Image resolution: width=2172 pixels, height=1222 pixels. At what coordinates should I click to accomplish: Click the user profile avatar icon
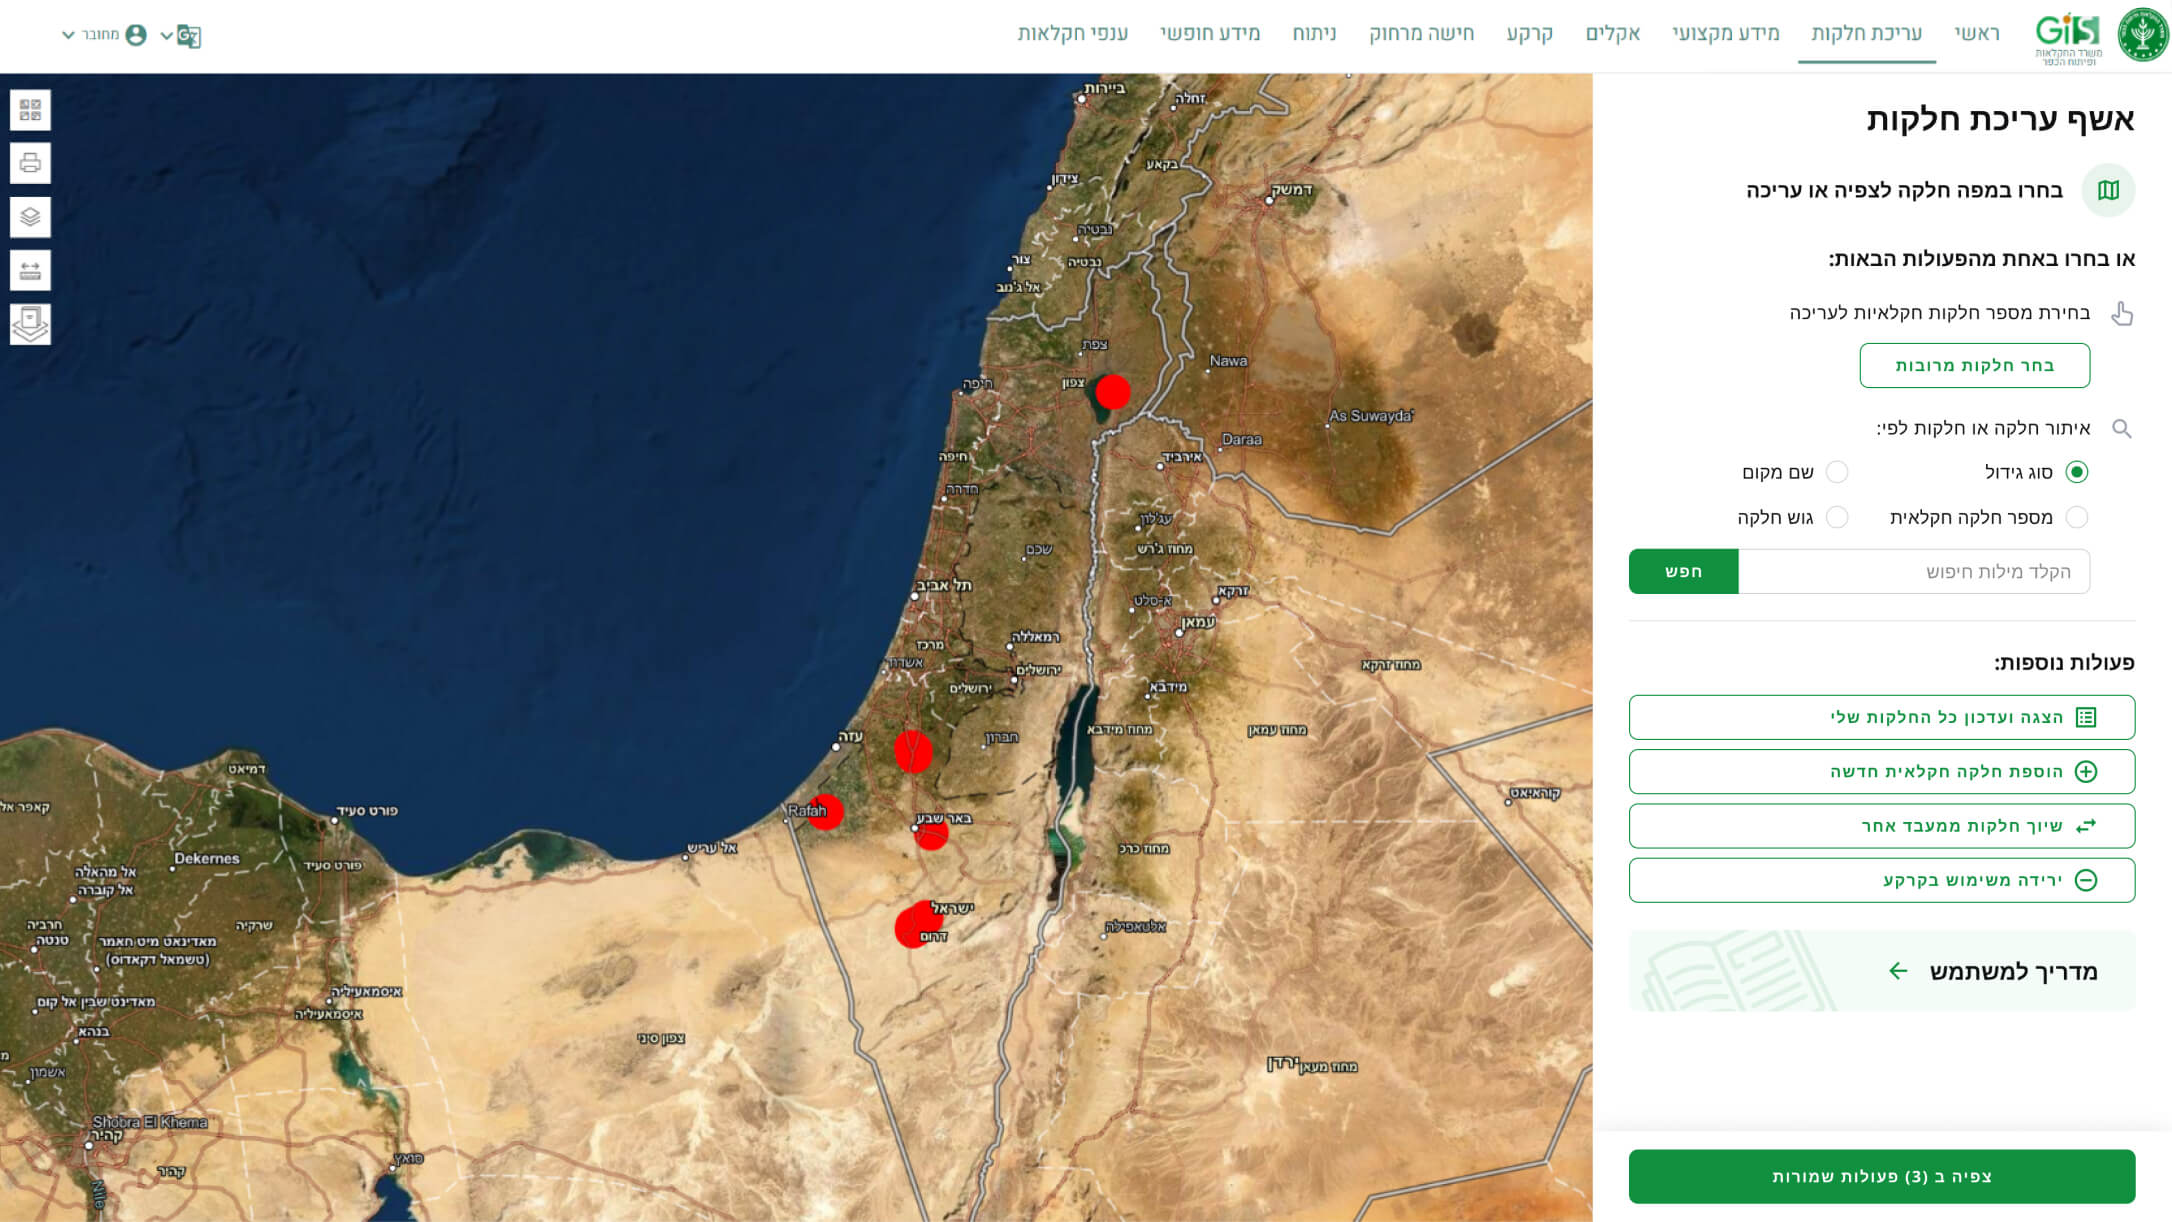(x=136, y=35)
